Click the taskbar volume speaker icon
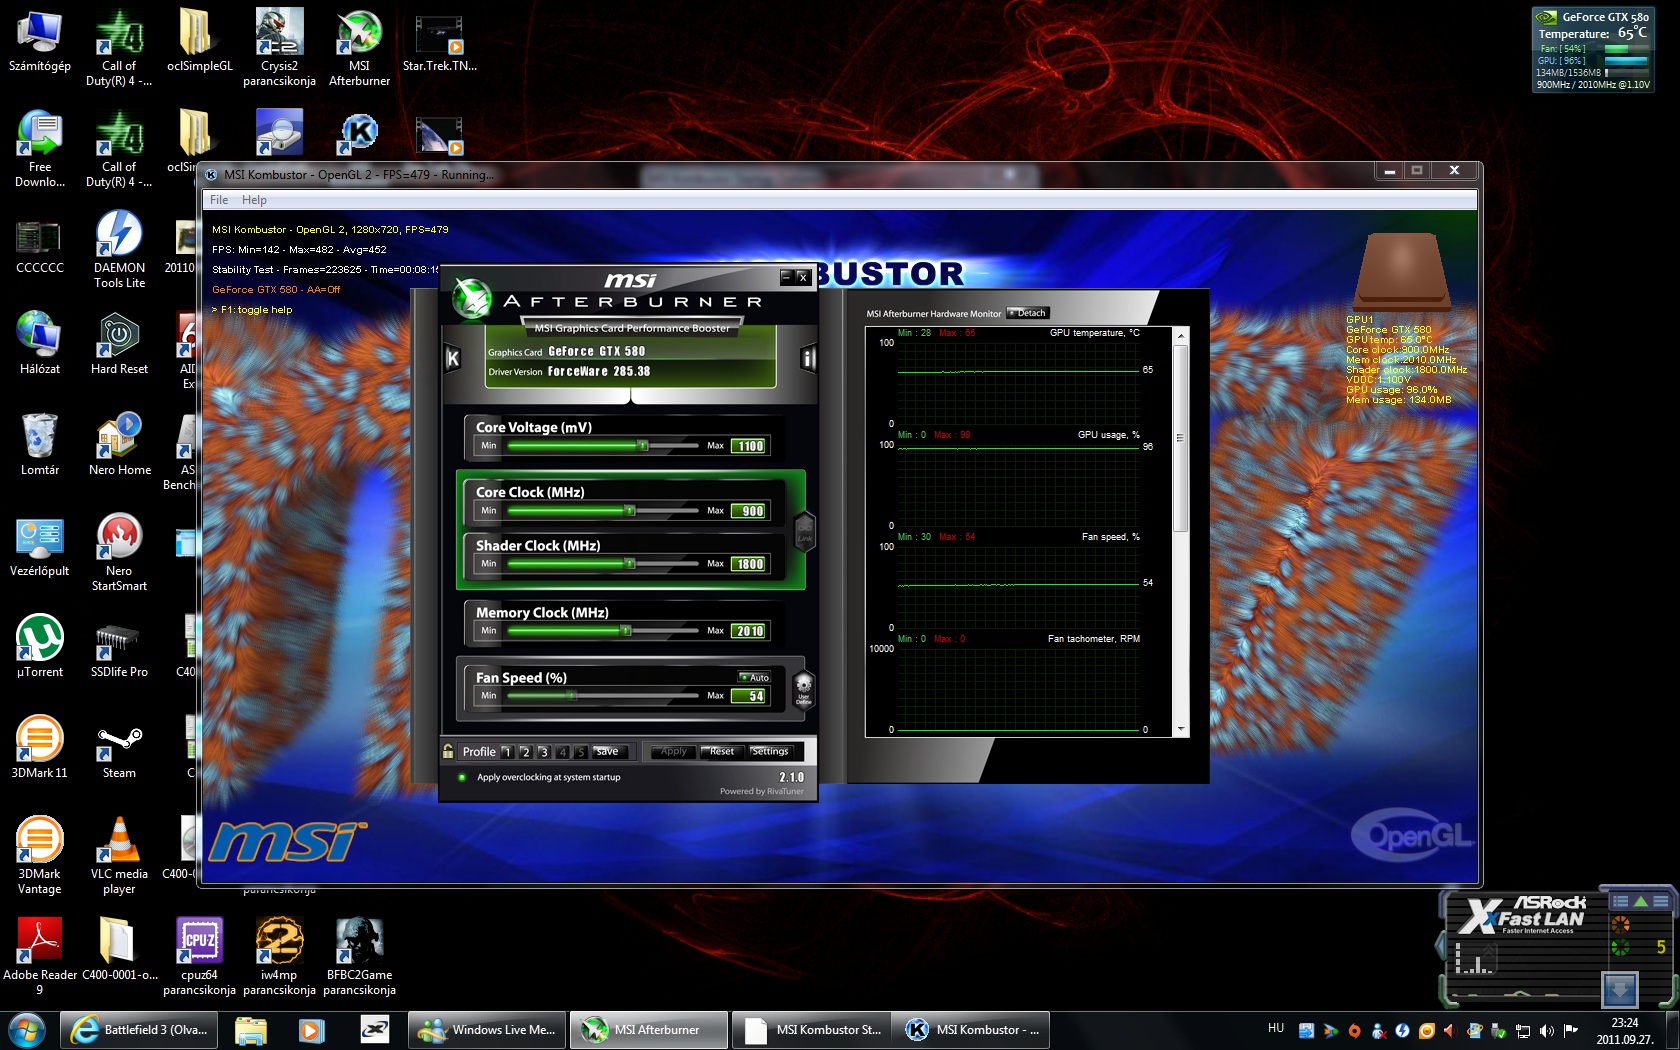The image size is (1680, 1050). pos(1547,1030)
